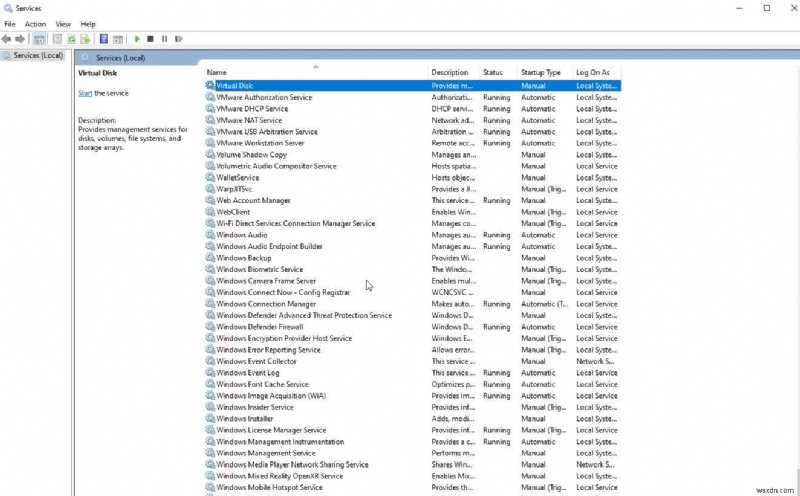
Task: Toggle the Show/Hide Console Tree toolbar button
Action: tap(39, 39)
